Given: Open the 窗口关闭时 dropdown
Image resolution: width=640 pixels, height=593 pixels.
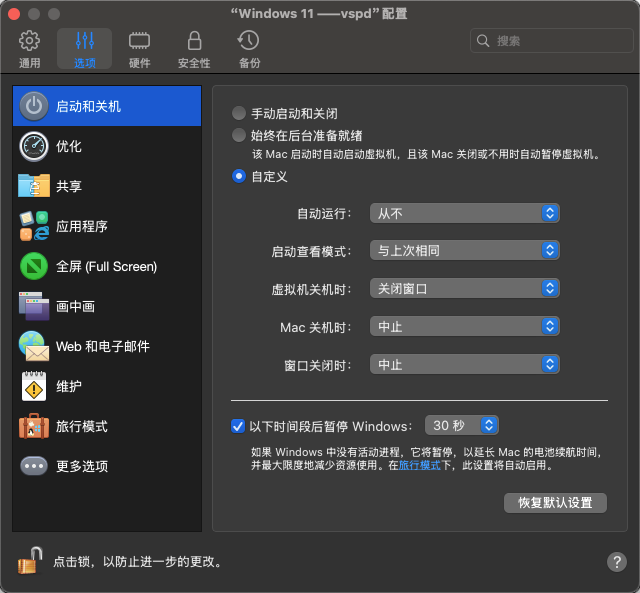Looking at the screenshot, I should (464, 364).
